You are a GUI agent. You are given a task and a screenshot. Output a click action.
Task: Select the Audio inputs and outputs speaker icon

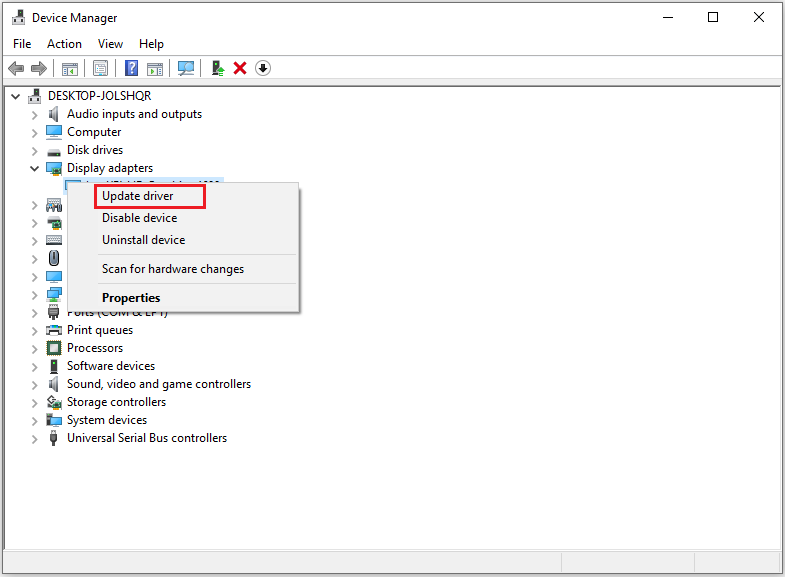tap(53, 114)
